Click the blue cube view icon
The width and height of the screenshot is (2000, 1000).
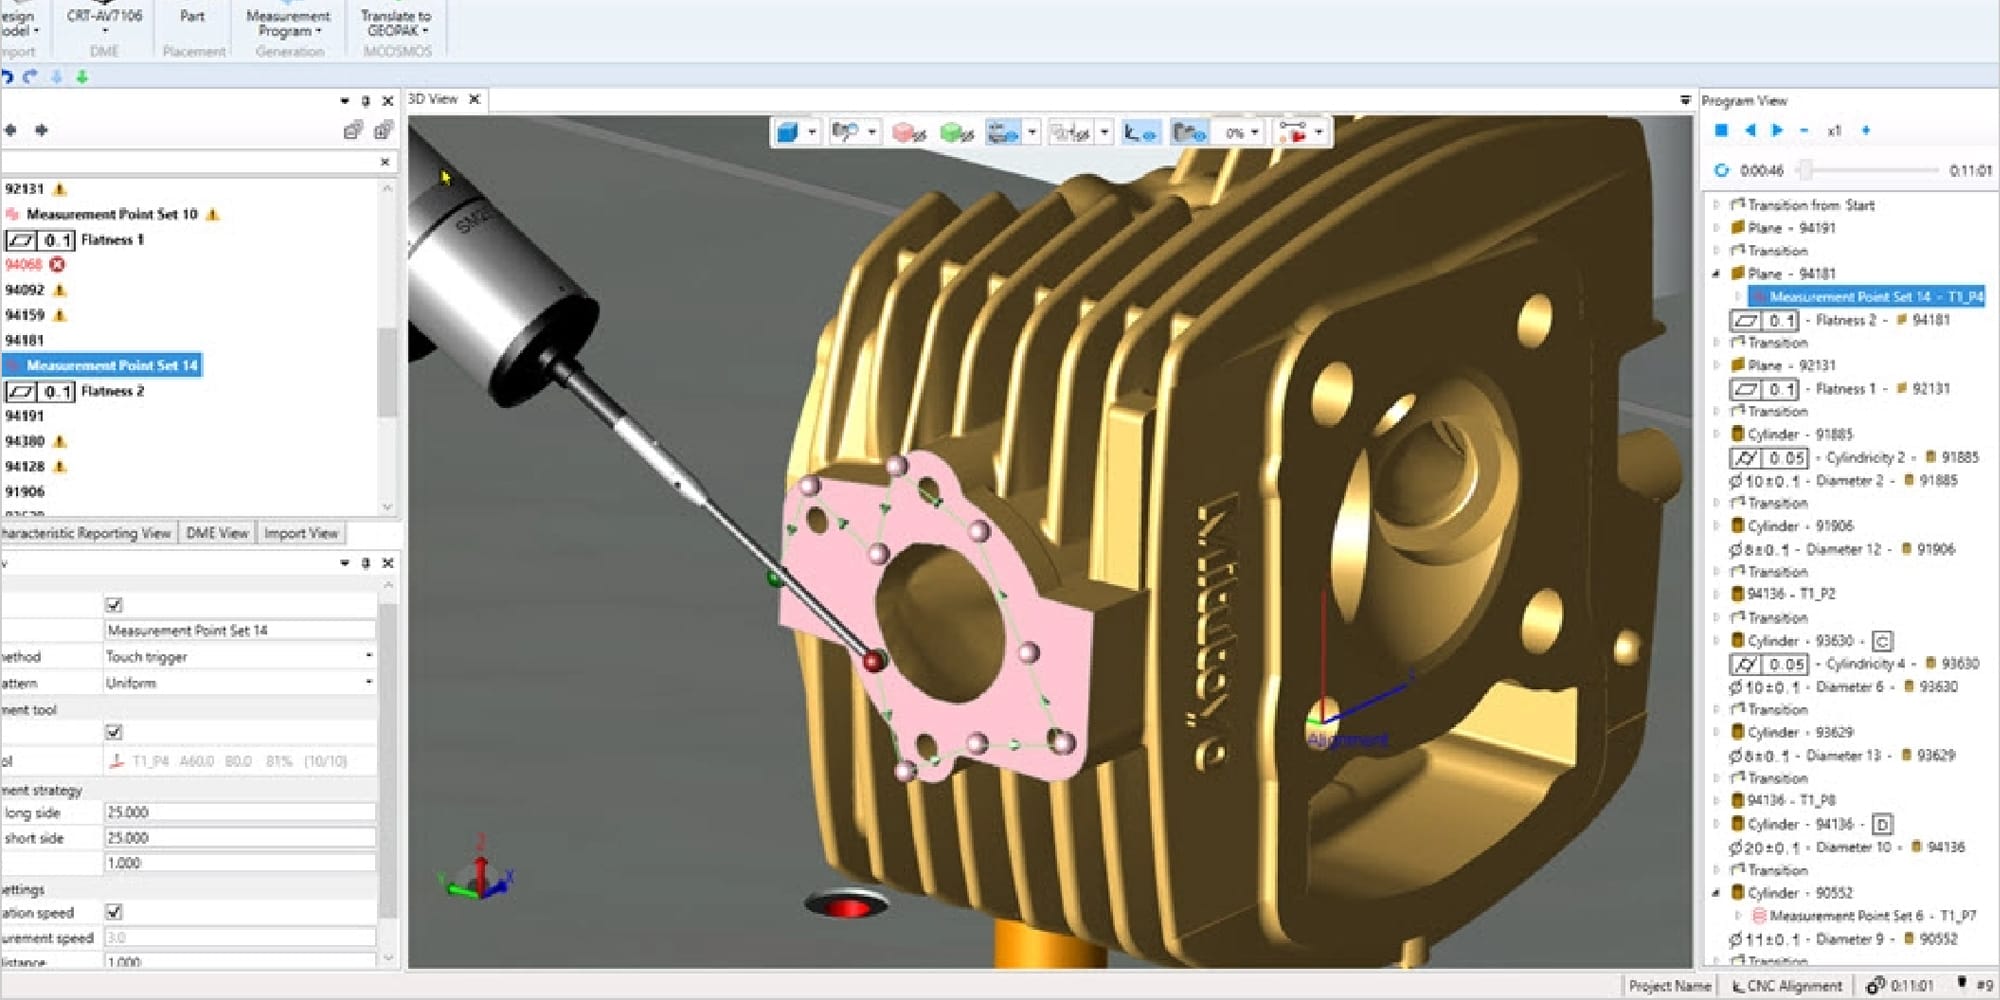pos(788,132)
